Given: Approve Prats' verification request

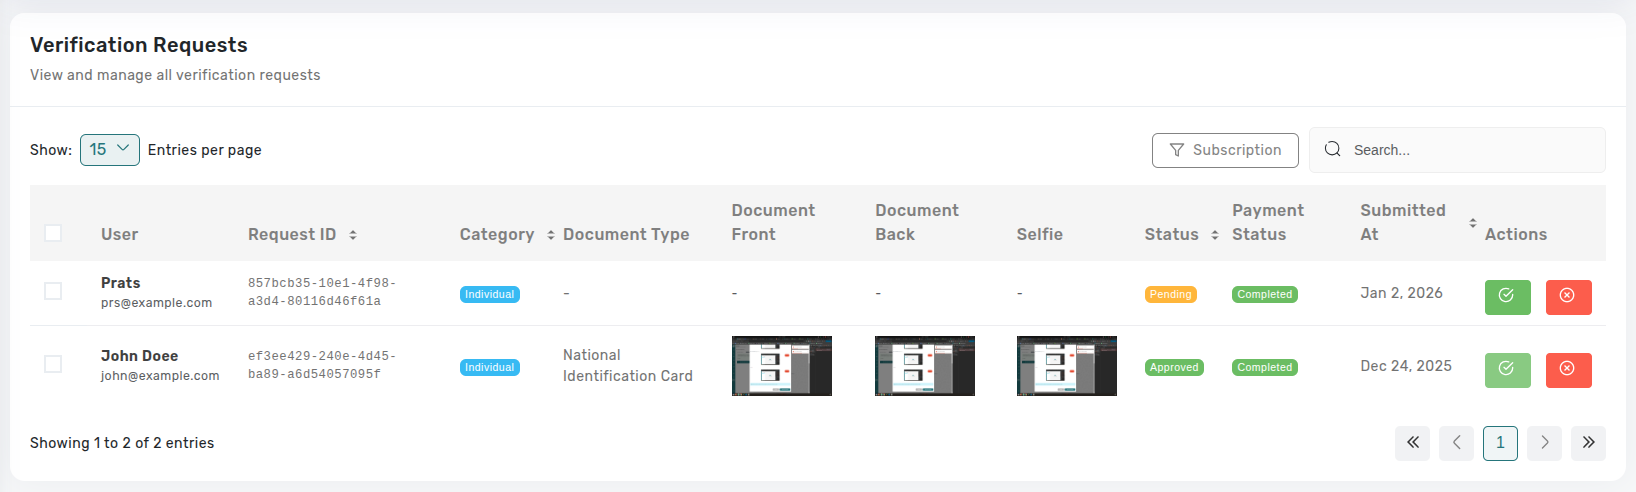Looking at the screenshot, I should point(1507,297).
